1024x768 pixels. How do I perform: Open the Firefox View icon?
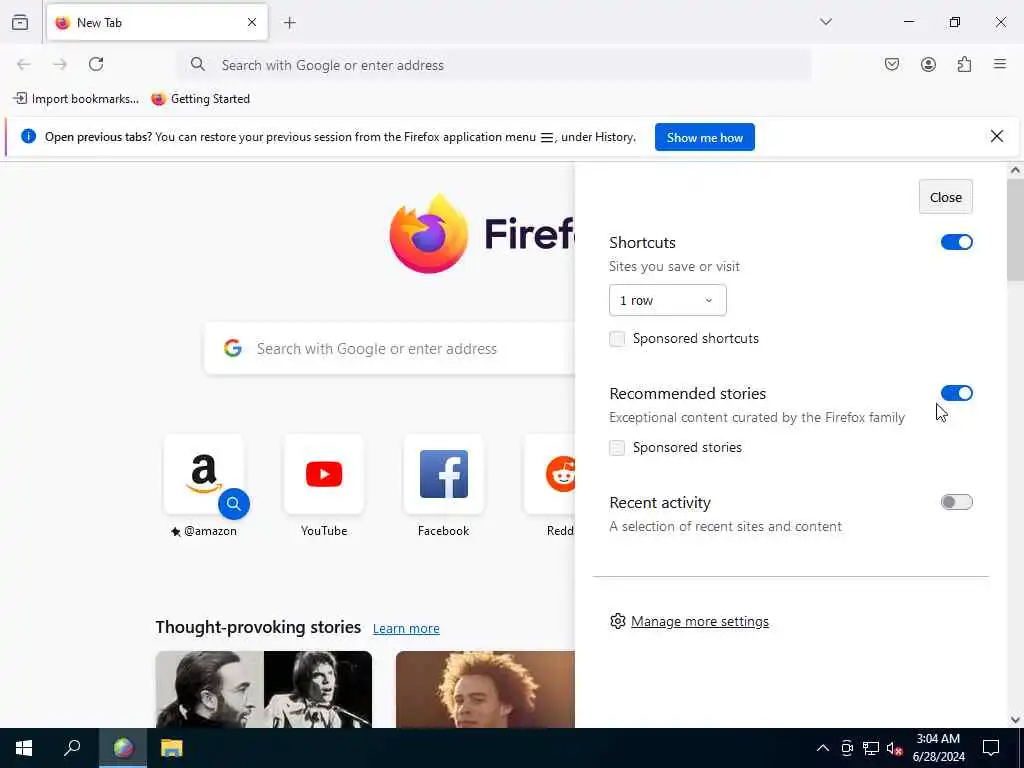pos(20,22)
